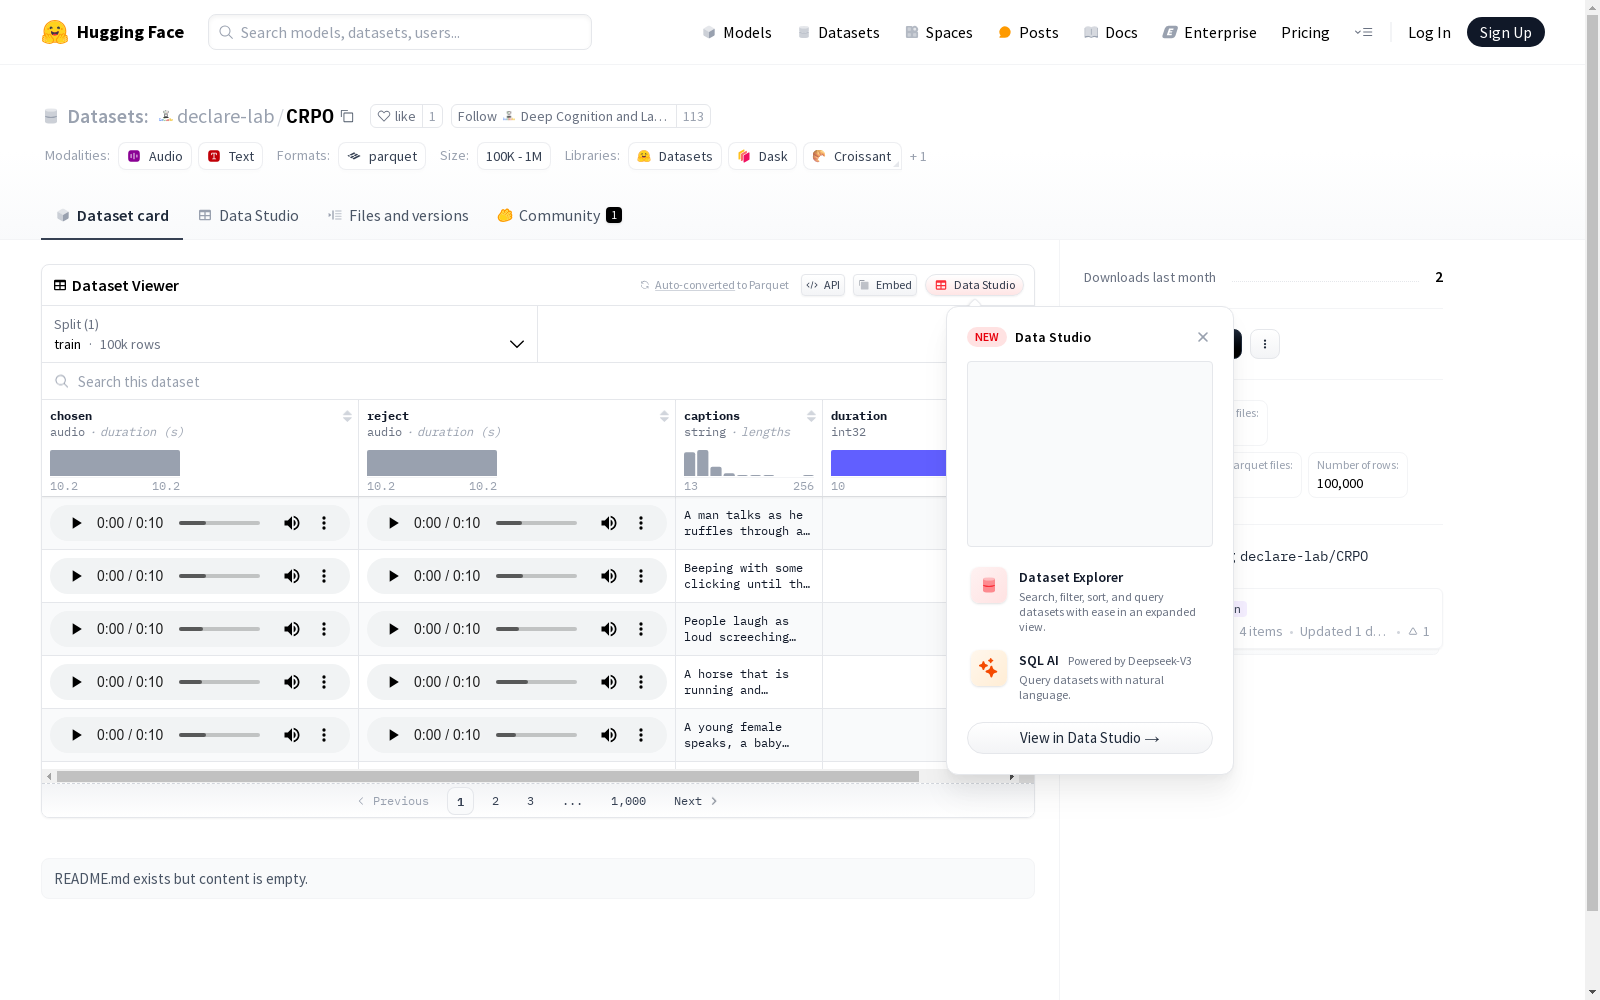Select the Dataset card tab
This screenshot has width=1600, height=1000.
112,216
